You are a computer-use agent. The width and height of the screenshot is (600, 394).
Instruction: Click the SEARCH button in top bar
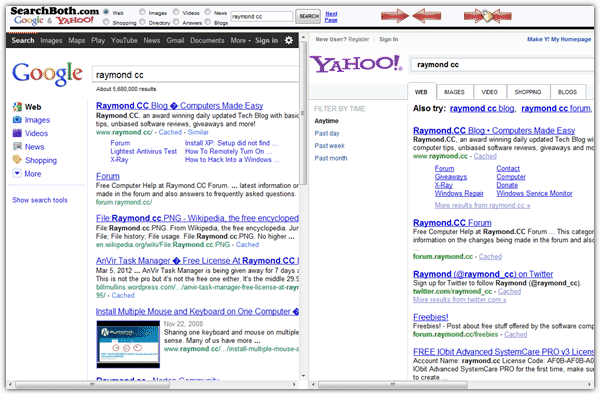[308, 16]
